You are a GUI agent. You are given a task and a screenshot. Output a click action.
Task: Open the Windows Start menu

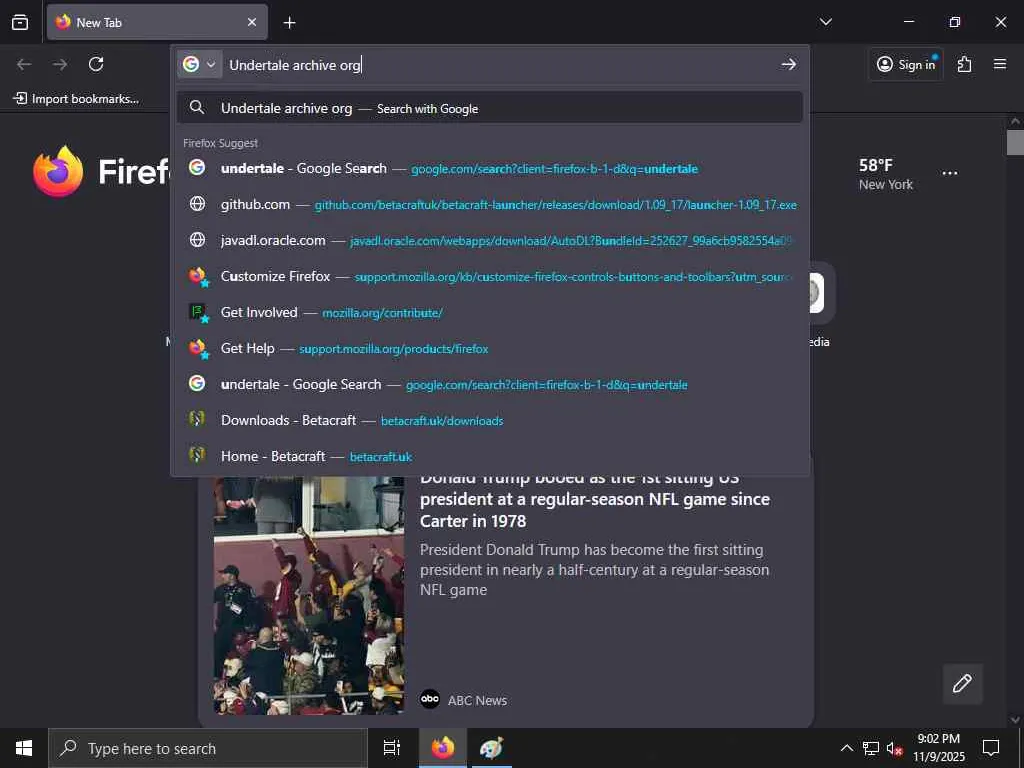pos(24,748)
